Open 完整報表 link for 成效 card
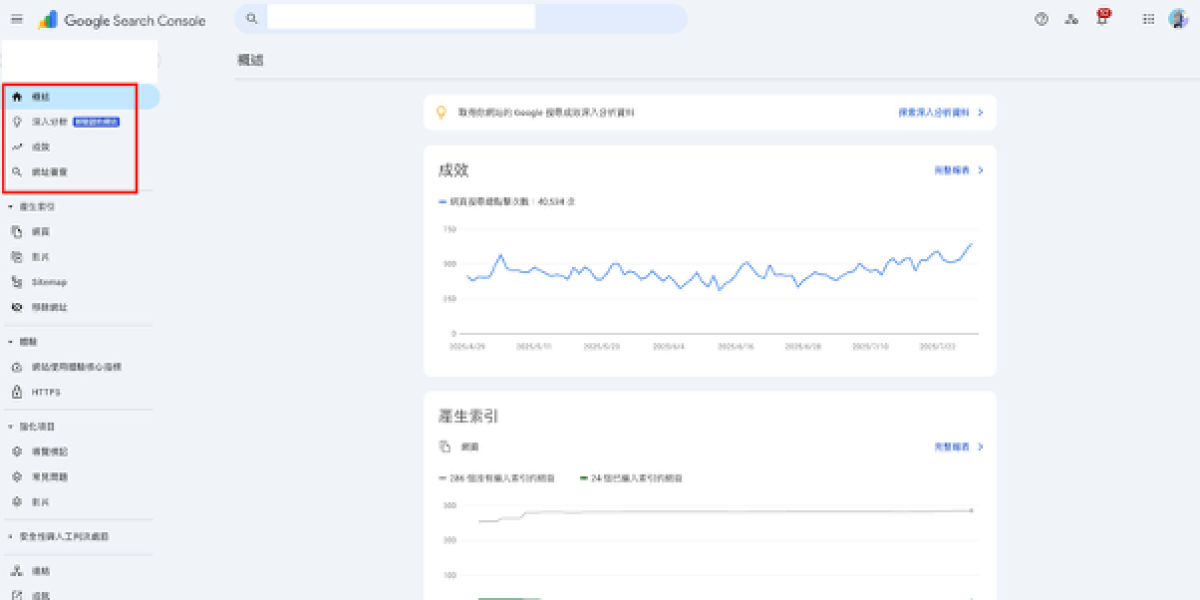This screenshot has height=600, width=1200. point(958,171)
